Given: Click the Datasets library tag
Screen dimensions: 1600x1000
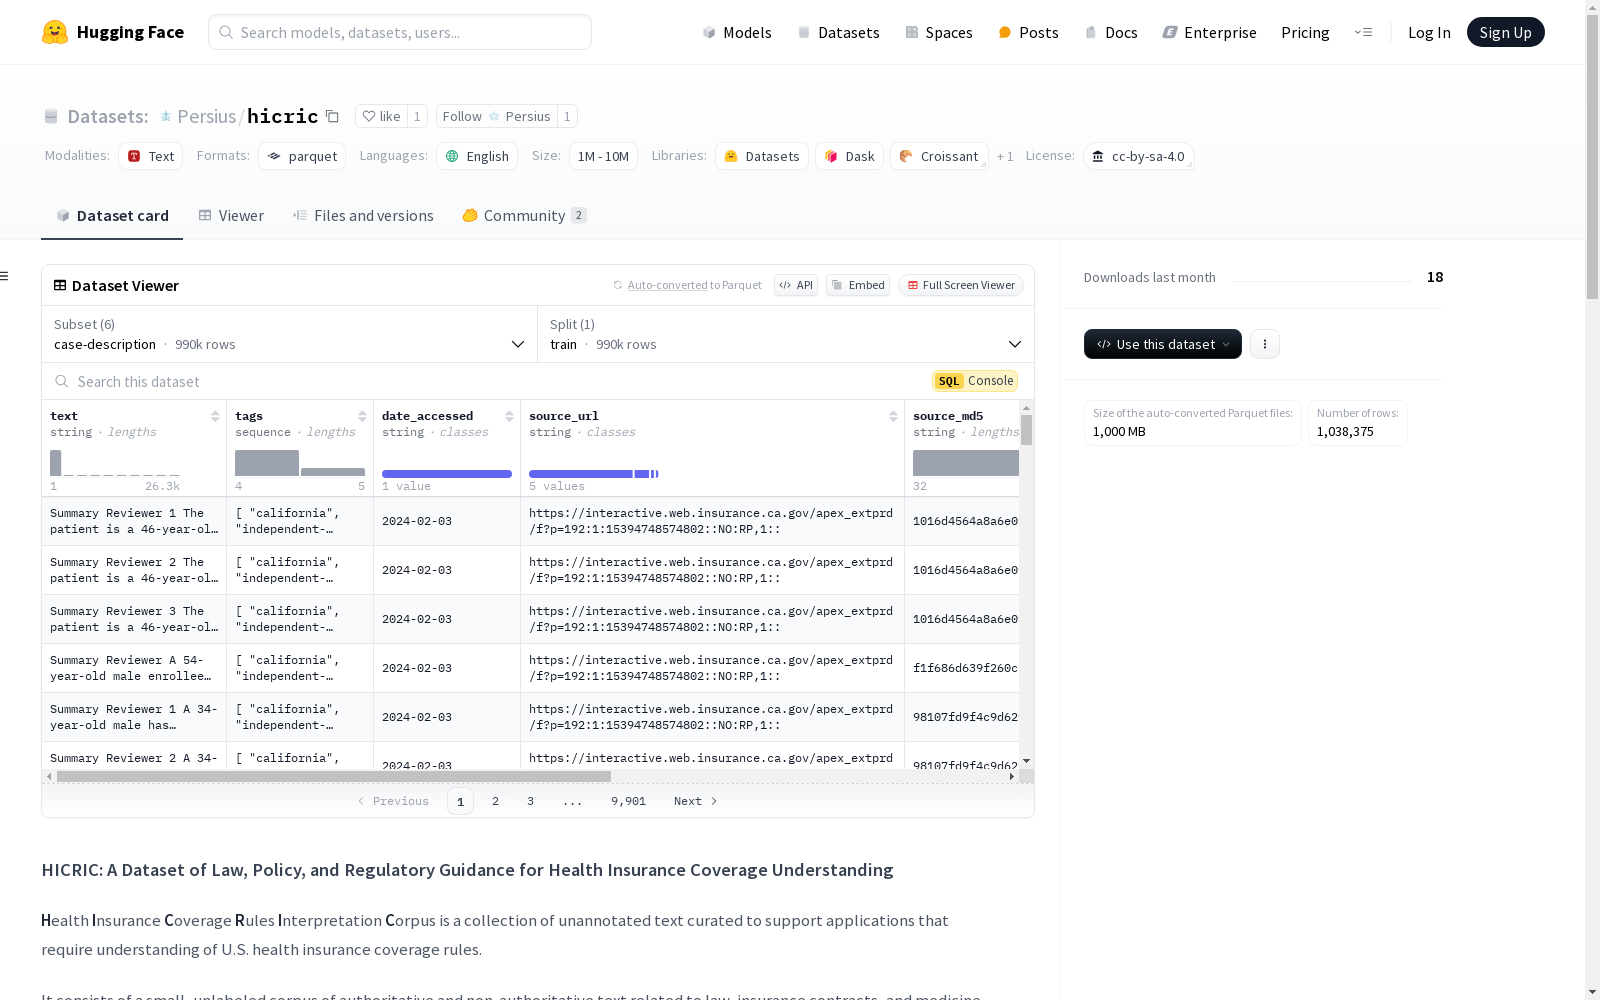Looking at the screenshot, I should tap(762, 156).
